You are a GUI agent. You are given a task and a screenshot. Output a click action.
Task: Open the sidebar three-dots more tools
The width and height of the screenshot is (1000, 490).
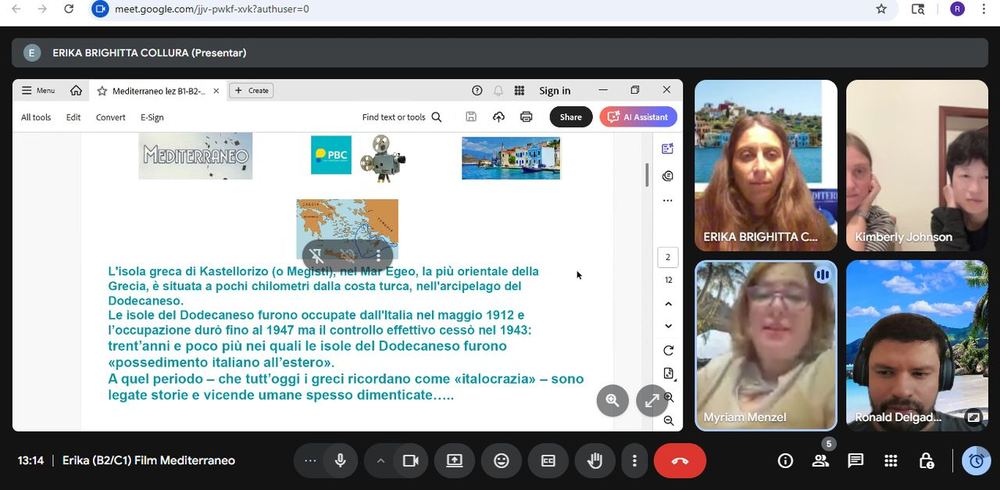click(x=668, y=200)
